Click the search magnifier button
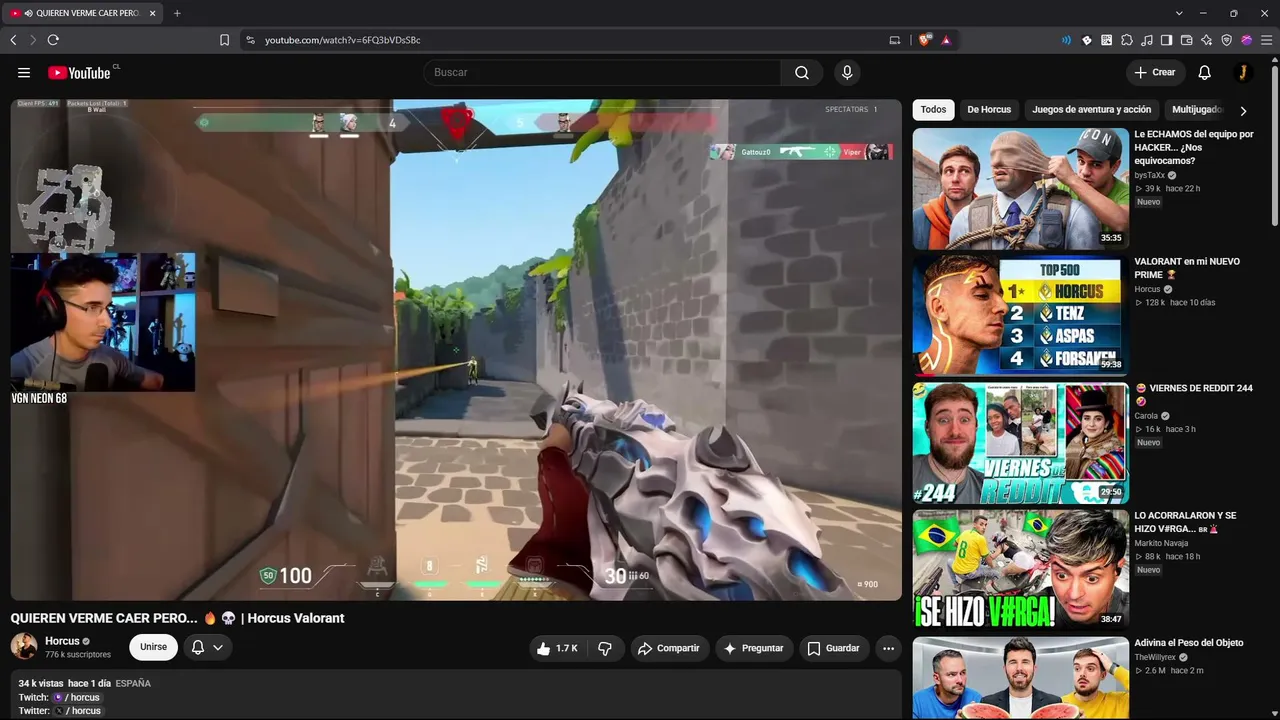The width and height of the screenshot is (1280, 720). coord(802,72)
